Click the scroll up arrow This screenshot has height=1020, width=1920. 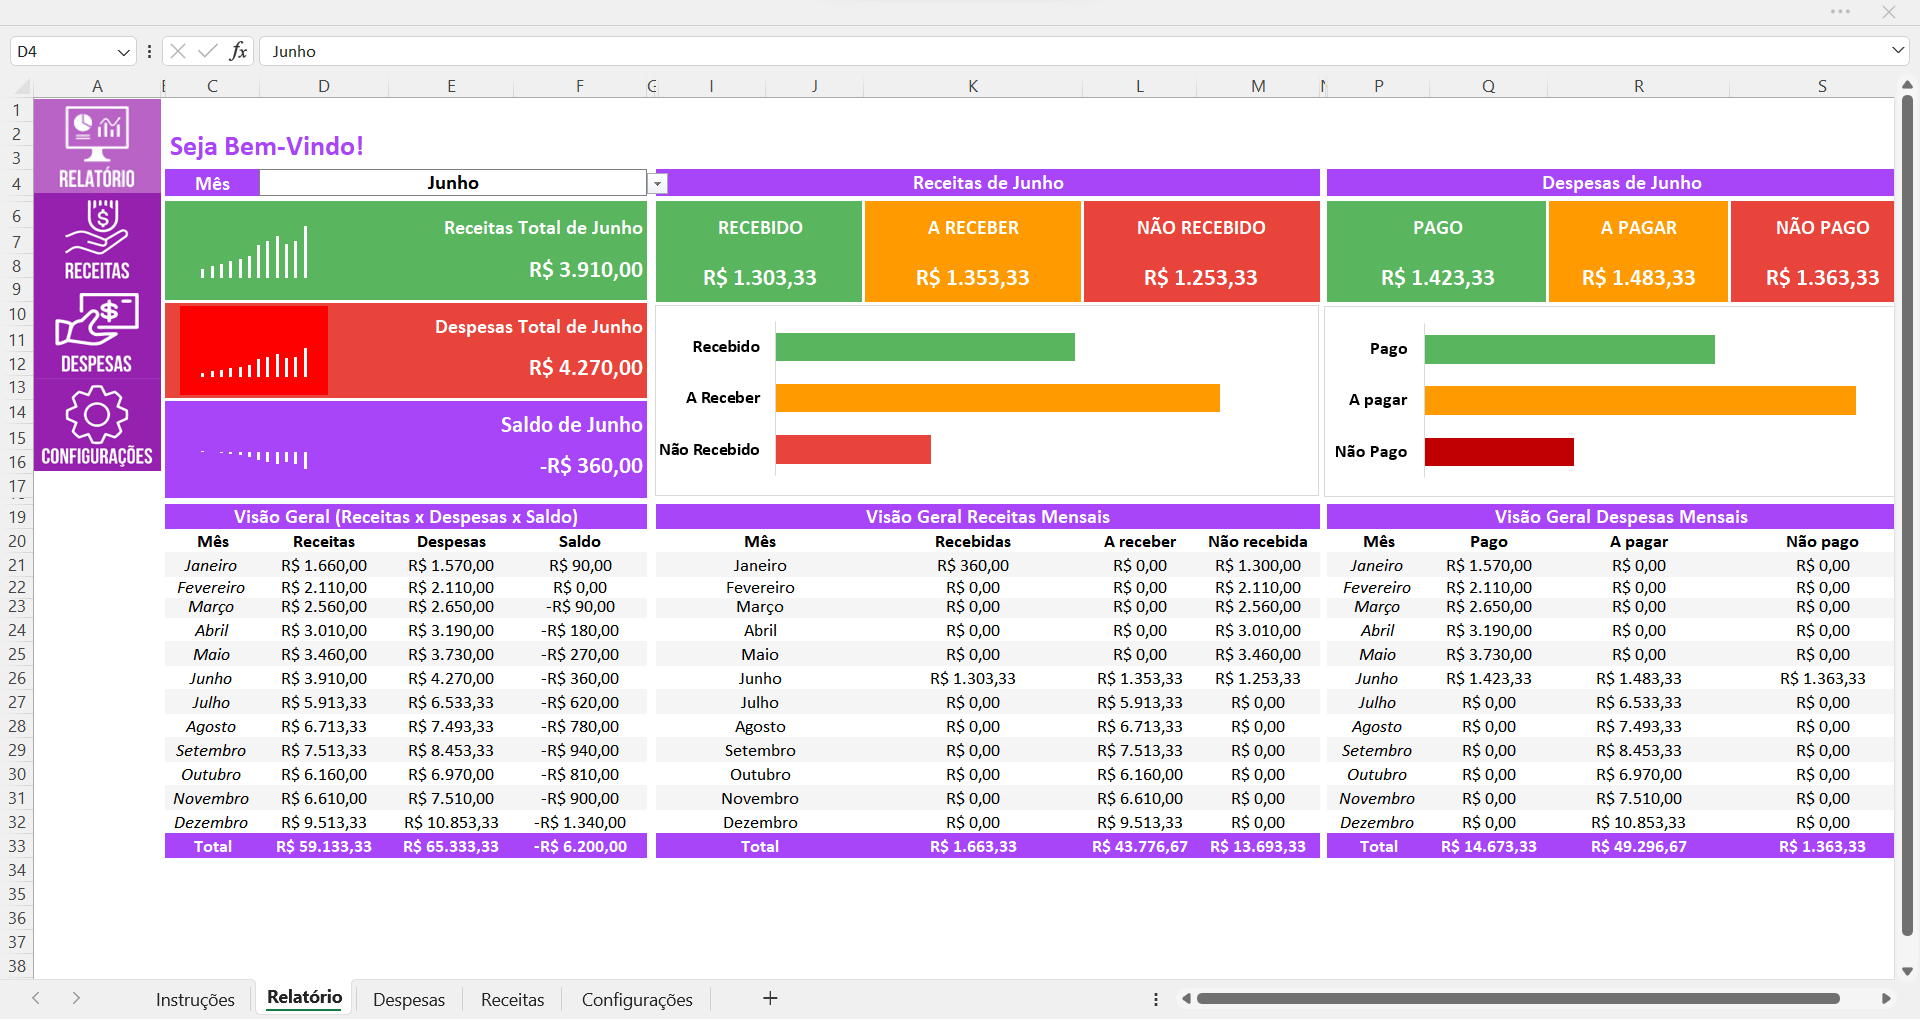pyautogui.click(x=1907, y=86)
